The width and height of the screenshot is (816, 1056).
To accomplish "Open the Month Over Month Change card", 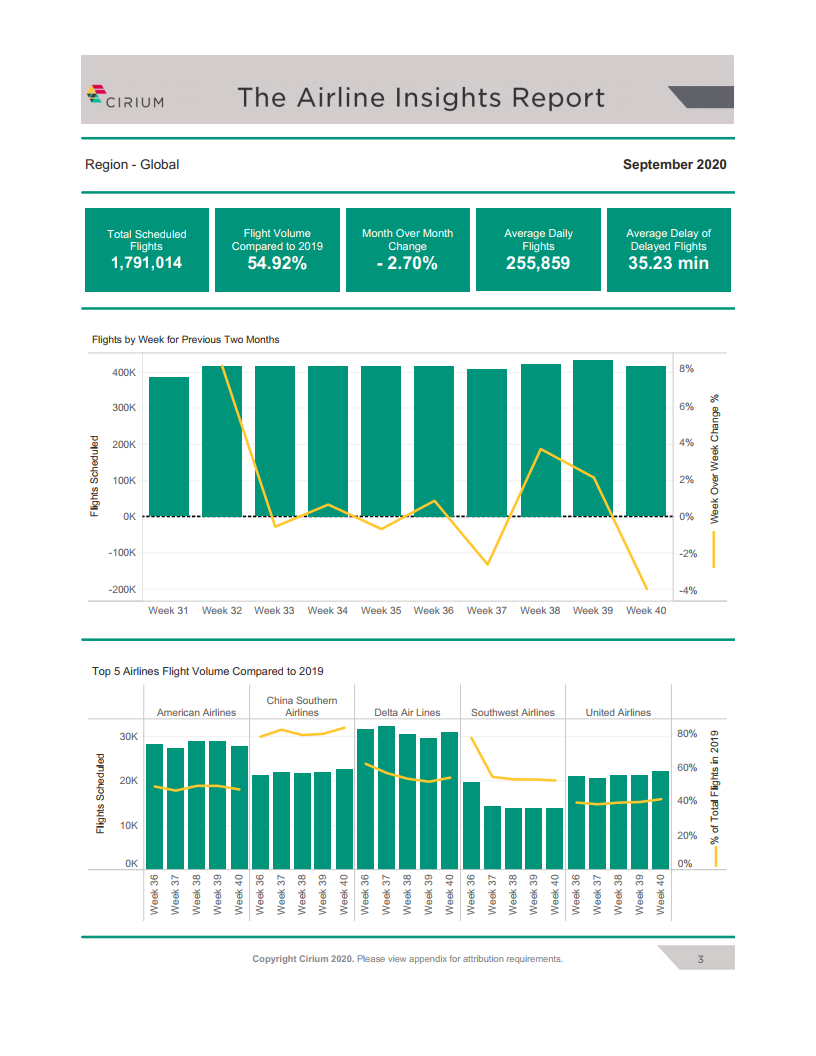I will (x=407, y=250).
